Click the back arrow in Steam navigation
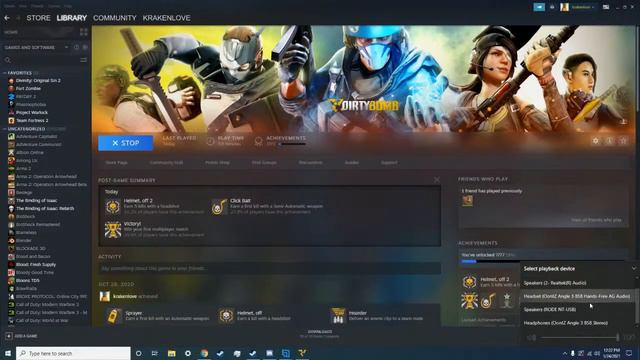The height and width of the screenshot is (360, 640). [7, 18]
